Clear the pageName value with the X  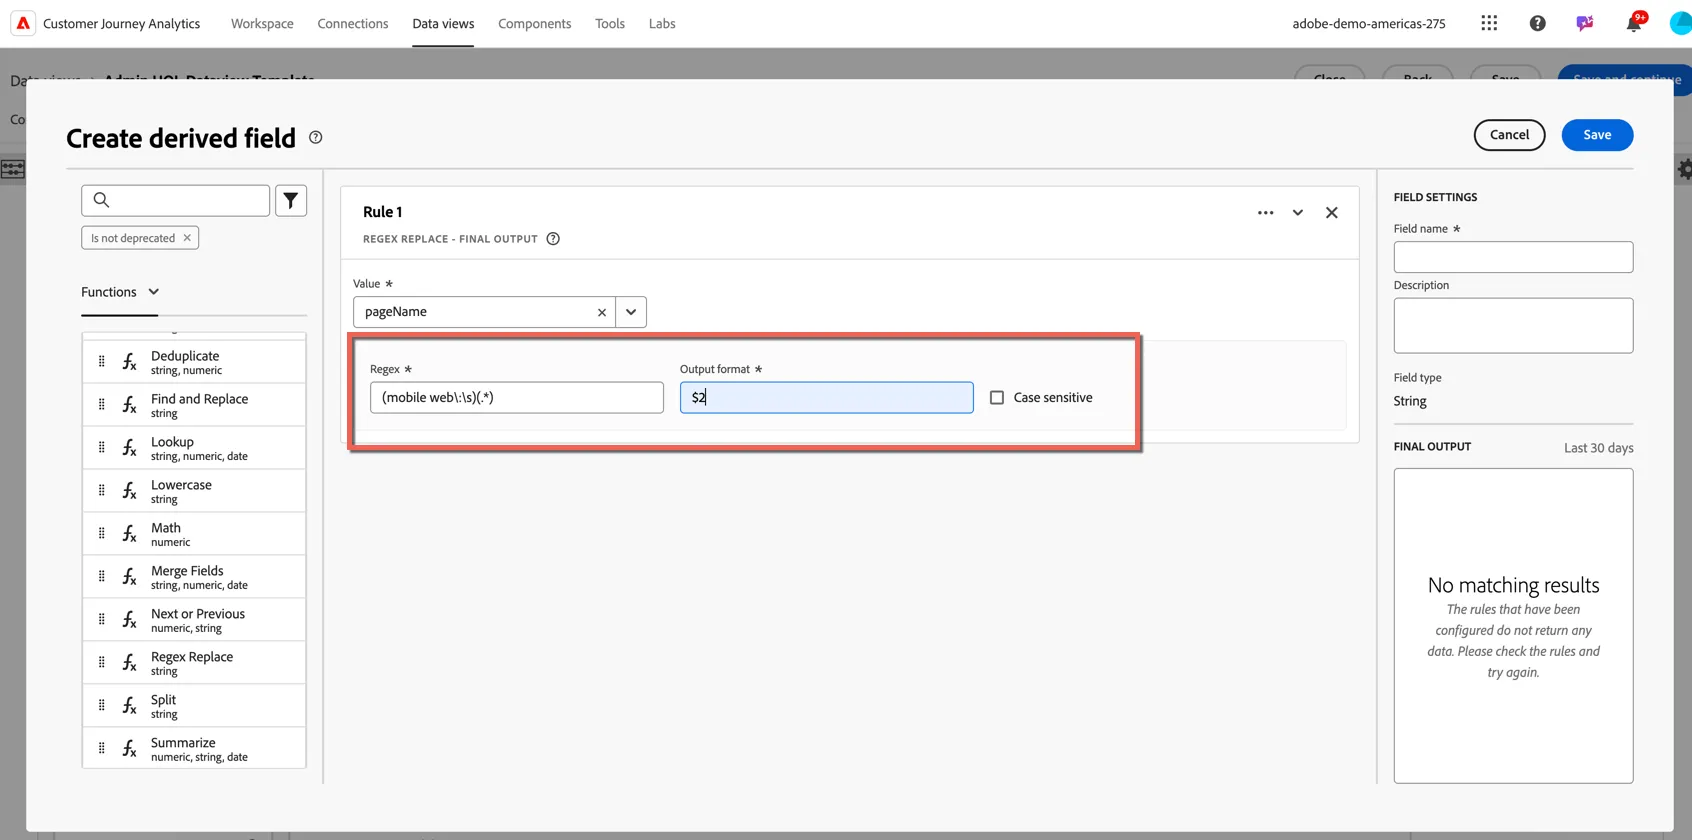coord(602,312)
